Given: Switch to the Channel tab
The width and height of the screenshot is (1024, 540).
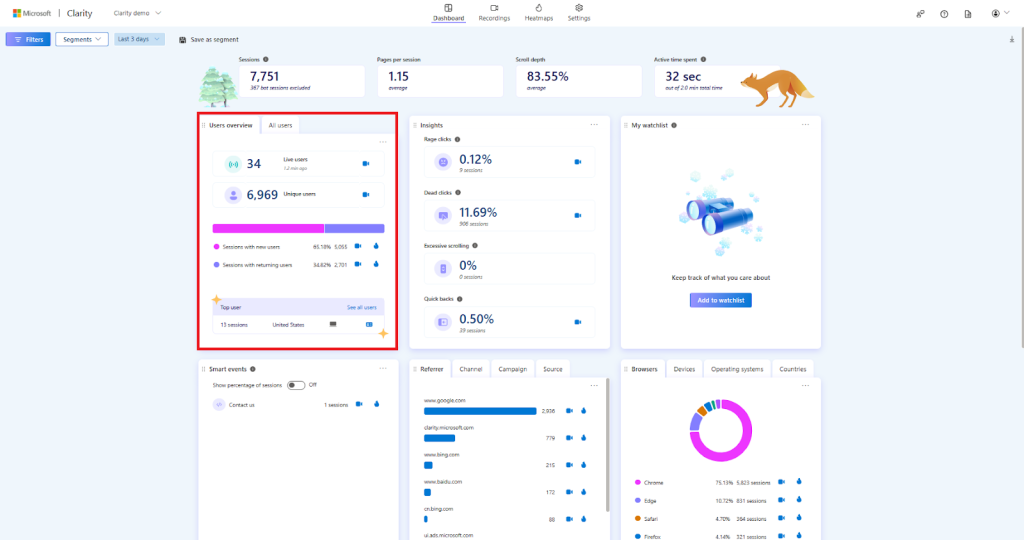Looking at the screenshot, I should pyautogui.click(x=470, y=370).
